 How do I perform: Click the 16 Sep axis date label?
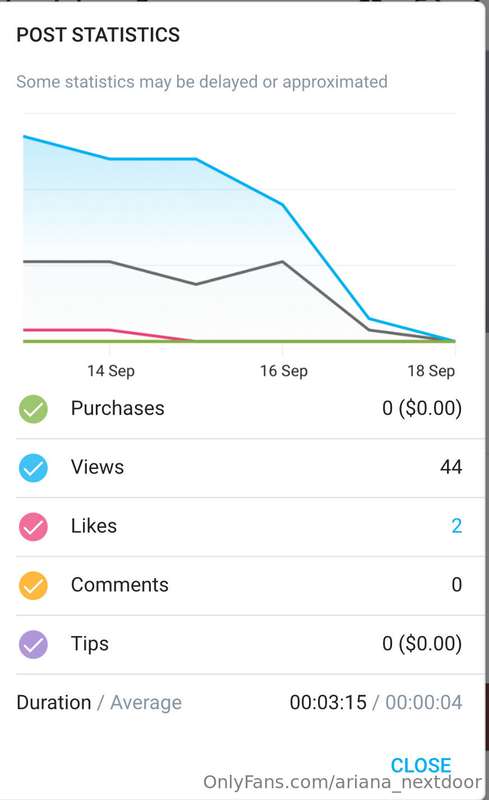coord(284,370)
